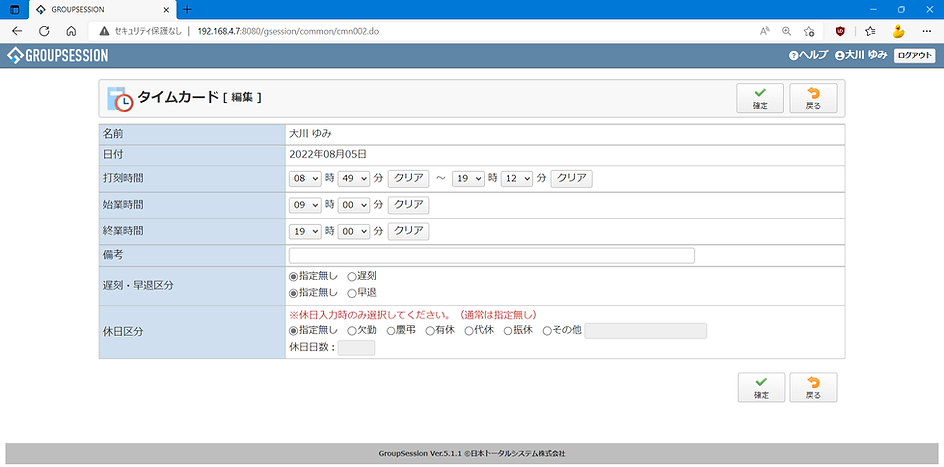The width and height of the screenshot is (944, 467).
Task: Click the その他 description text field
Action: point(645,331)
